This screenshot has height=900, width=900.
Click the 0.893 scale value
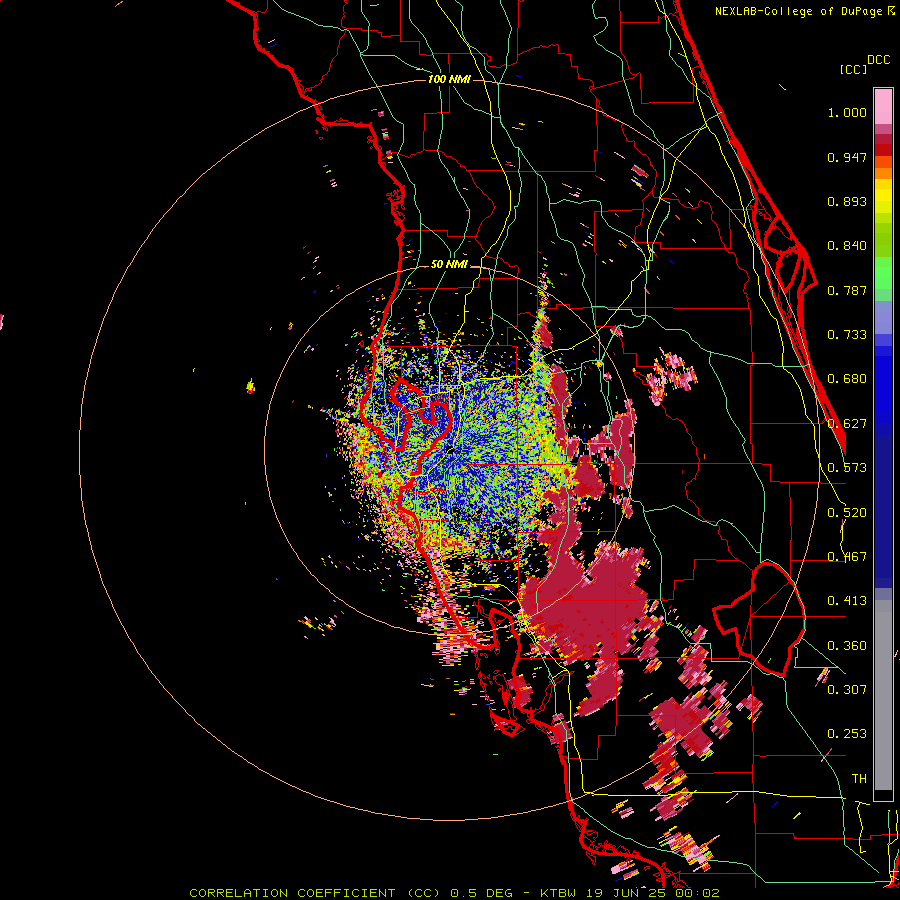[847, 201]
